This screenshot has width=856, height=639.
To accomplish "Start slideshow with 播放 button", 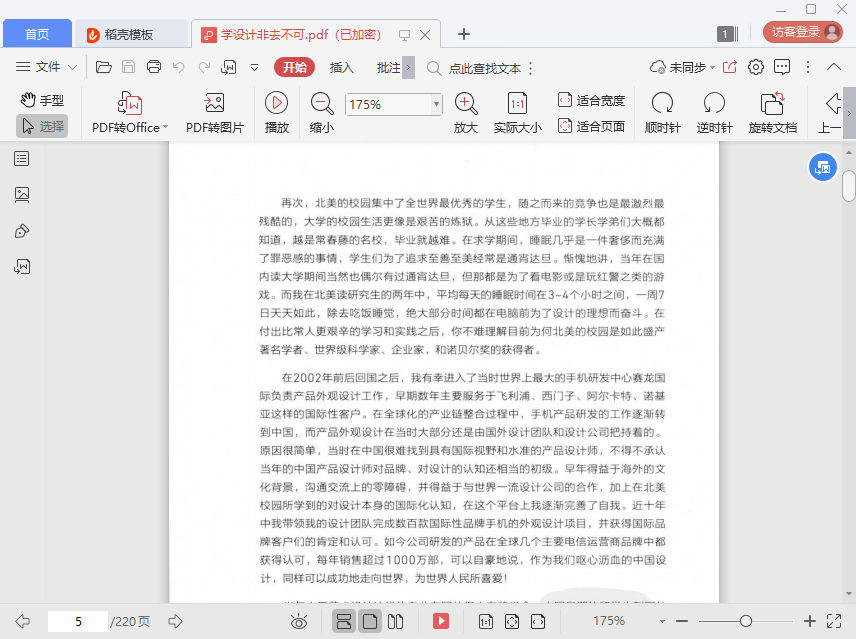I will [x=277, y=112].
